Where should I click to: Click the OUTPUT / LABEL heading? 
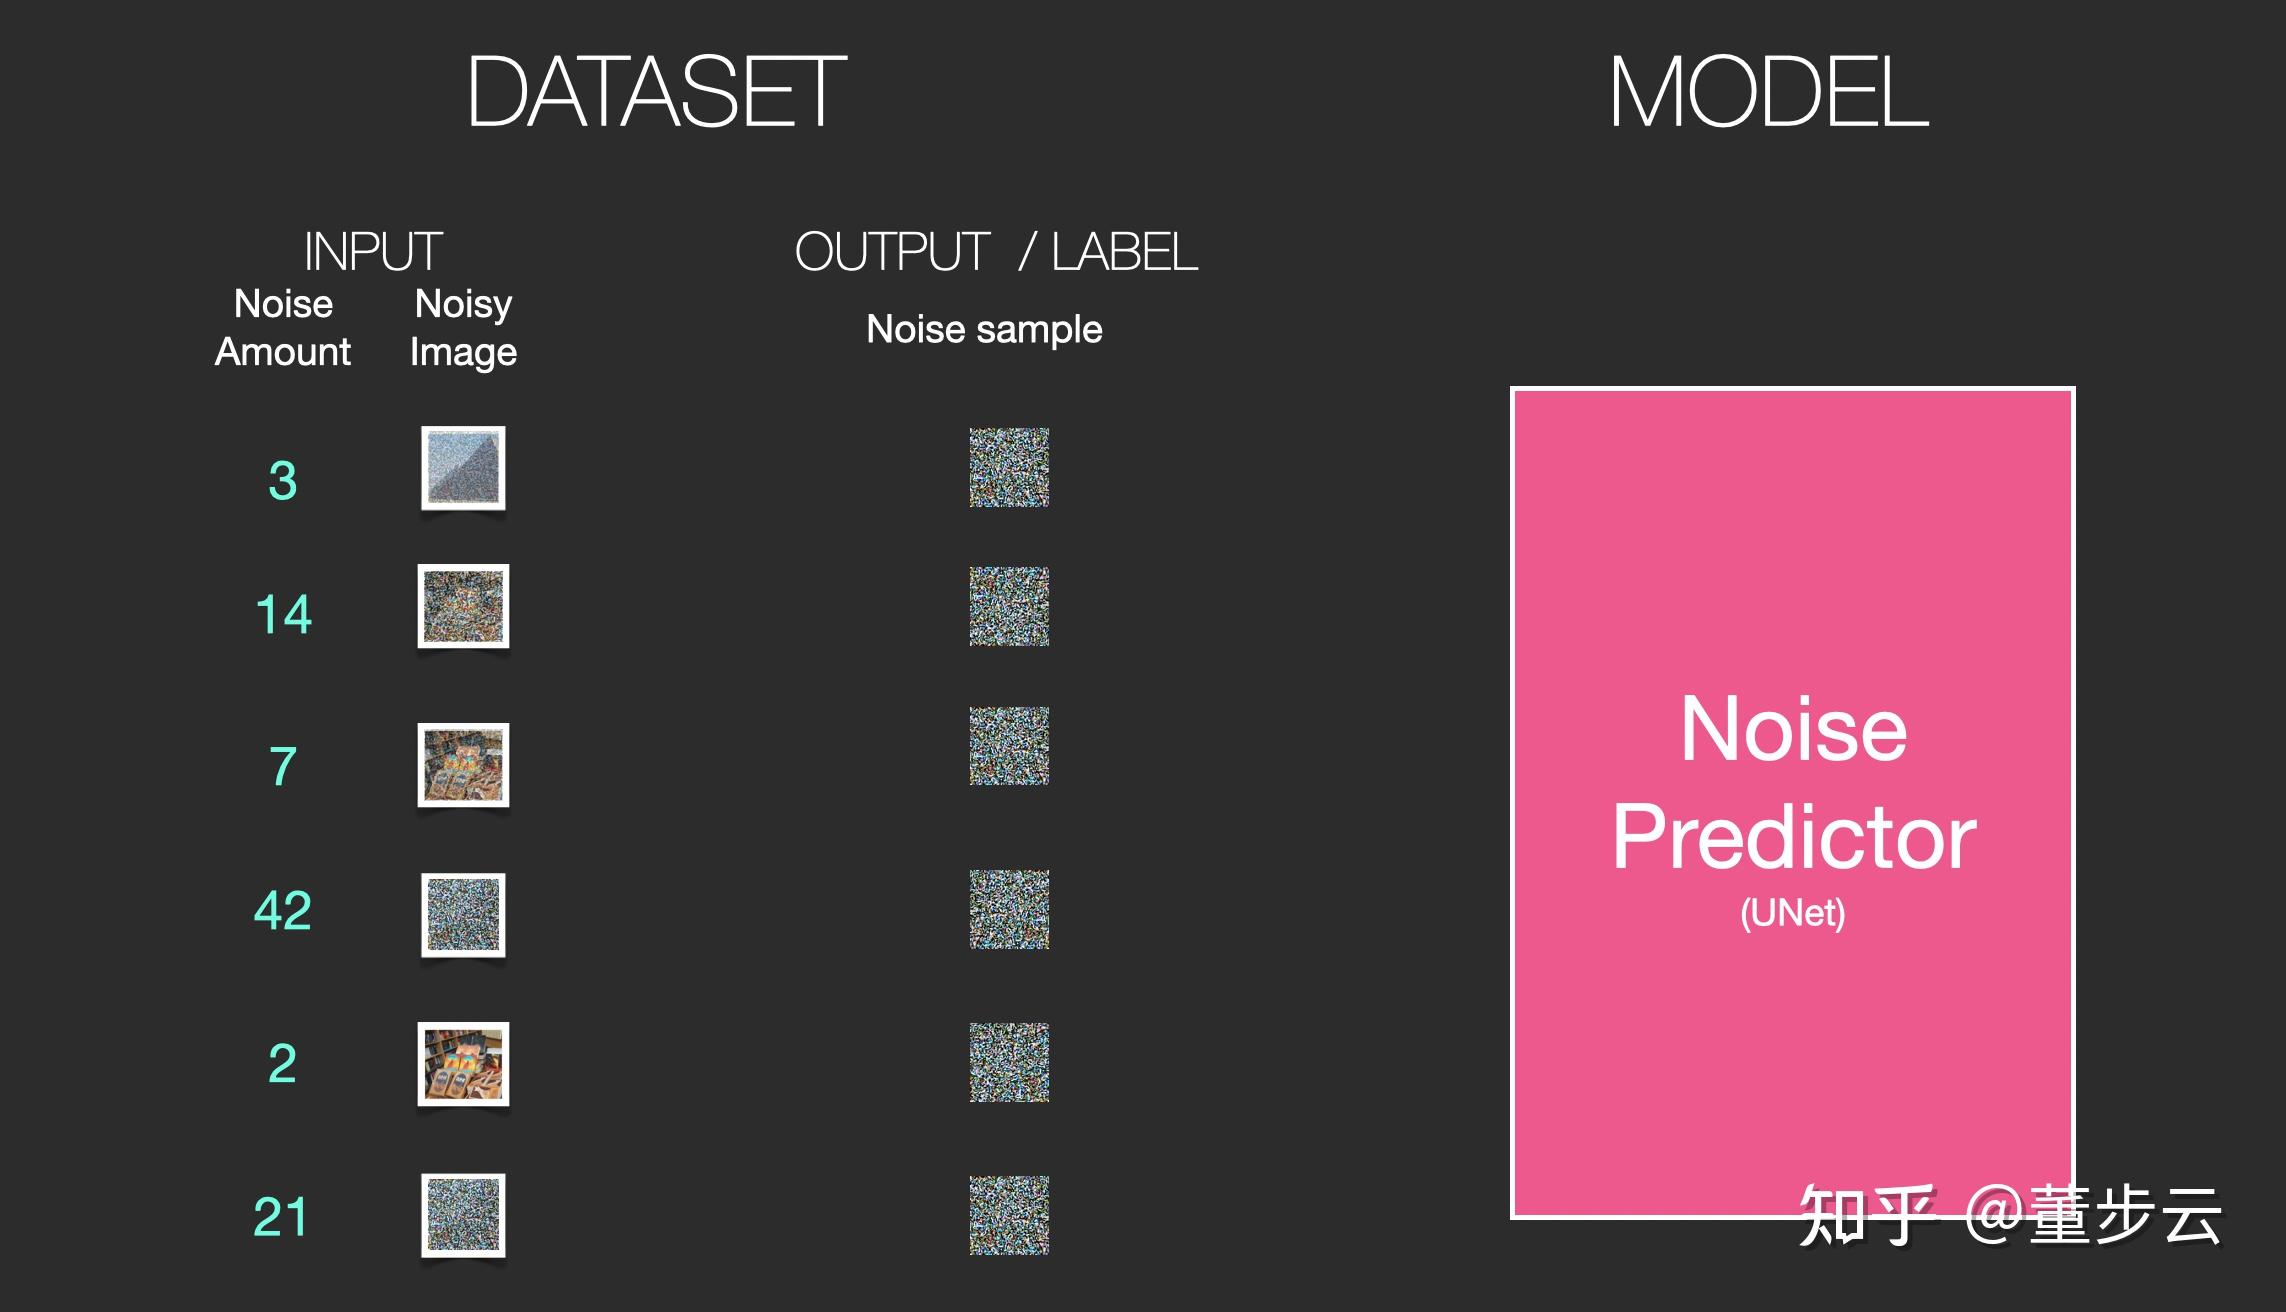pyautogui.click(x=996, y=251)
